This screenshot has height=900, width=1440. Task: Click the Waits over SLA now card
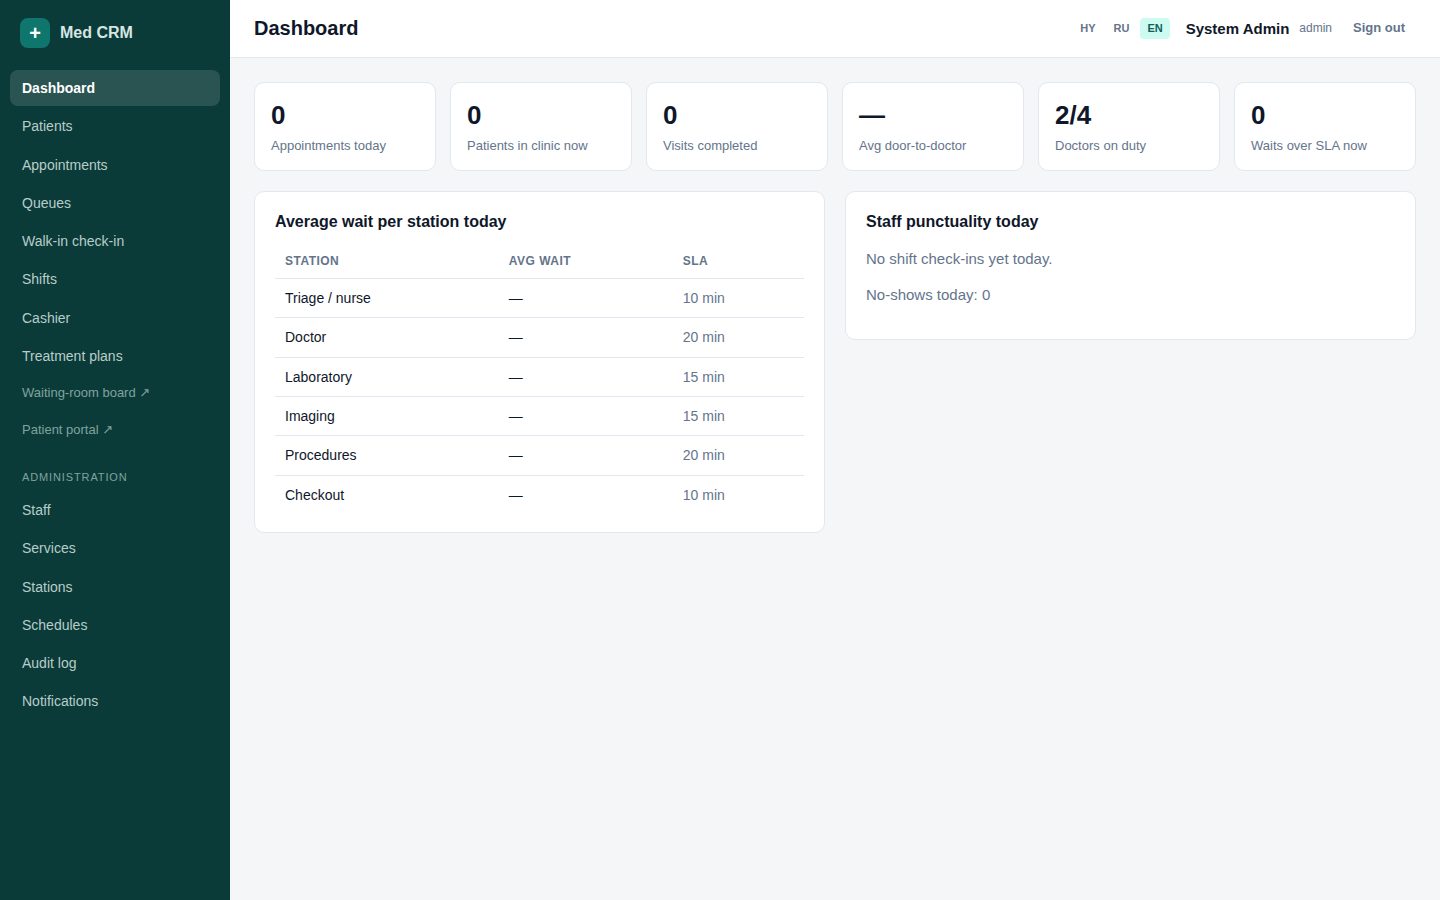click(1325, 126)
